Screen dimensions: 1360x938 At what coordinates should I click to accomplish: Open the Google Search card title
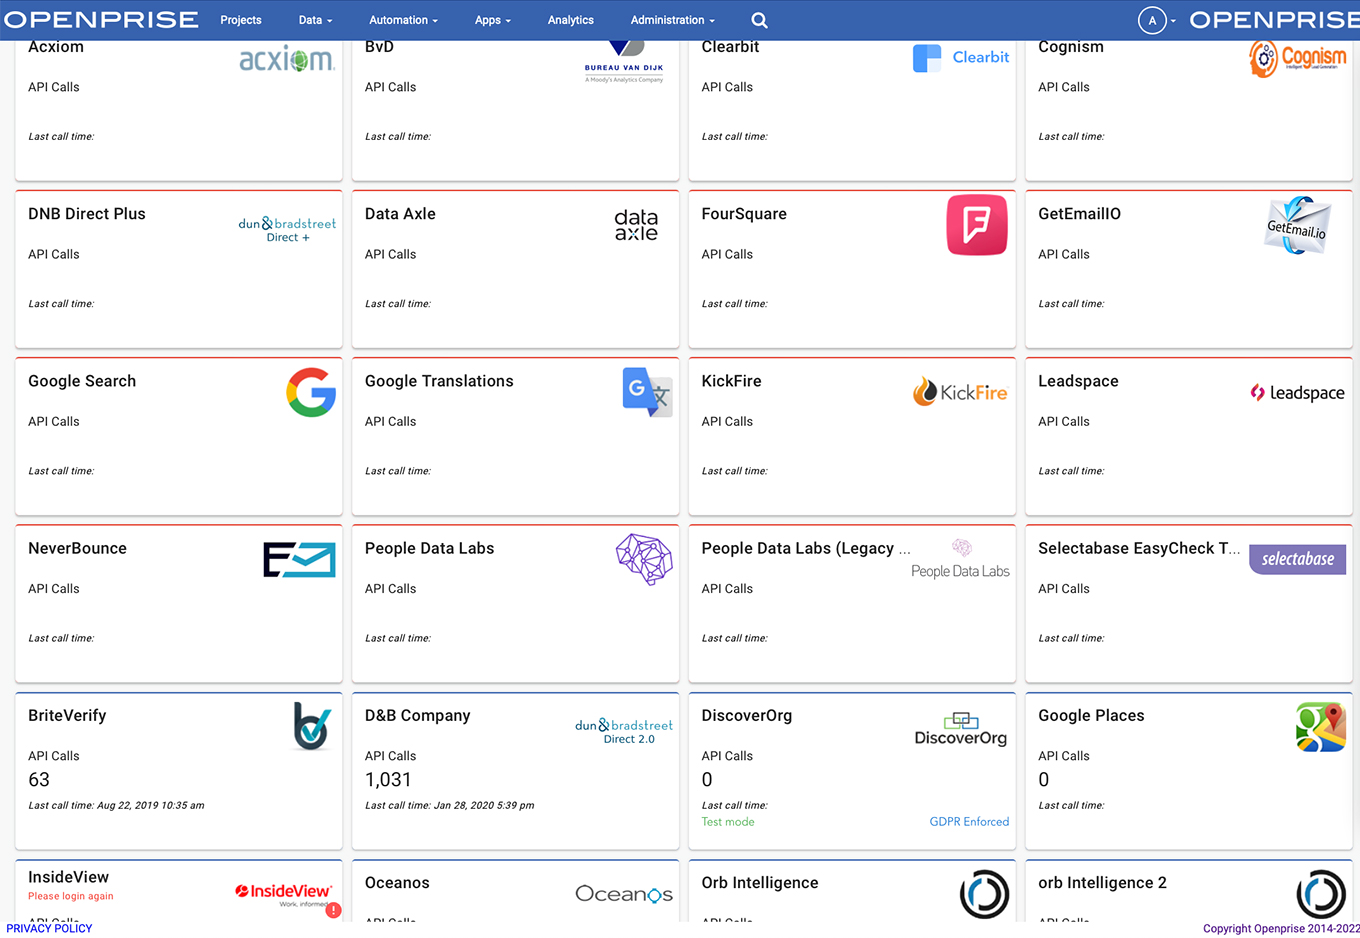[82, 381]
